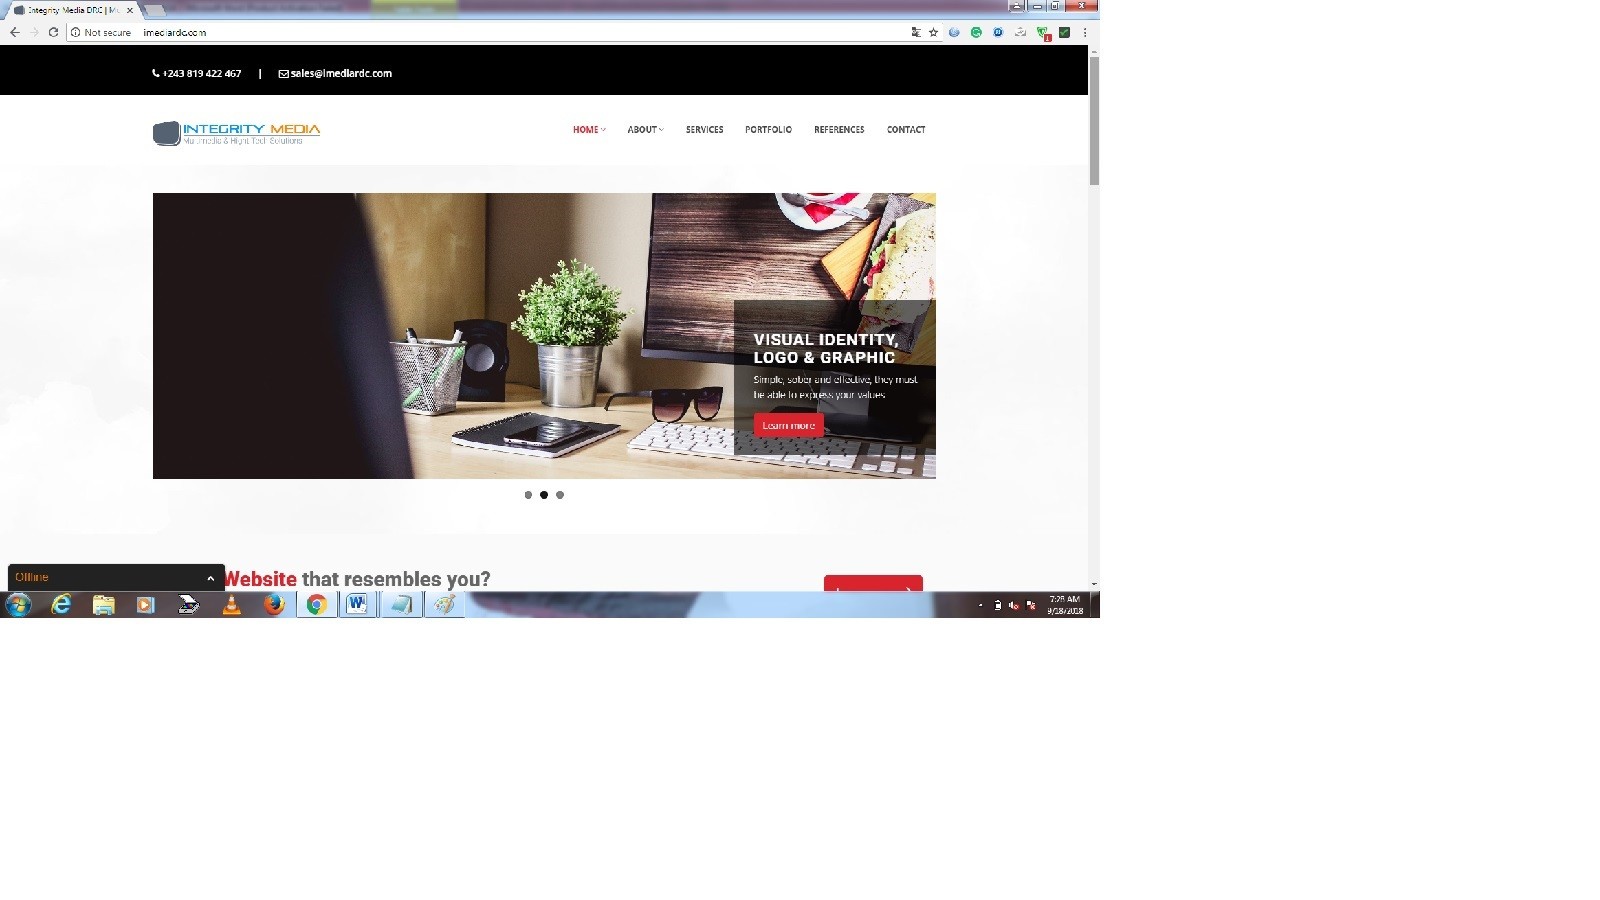This screenshot has width=1600, height=900.
Task: Open Windows Media Player from taskbar
Action: pyautogui.click(x=146, y=604)
